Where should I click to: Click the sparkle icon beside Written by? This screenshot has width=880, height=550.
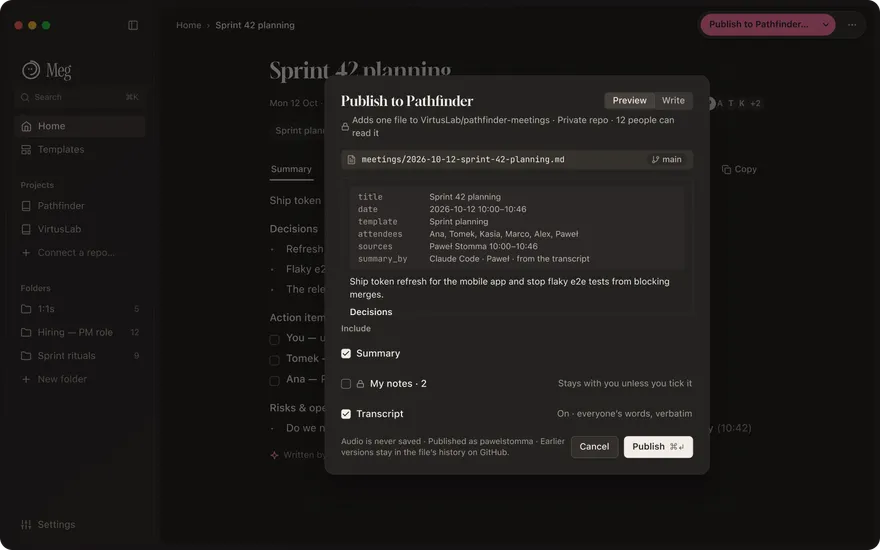click(x=274, y=455)
